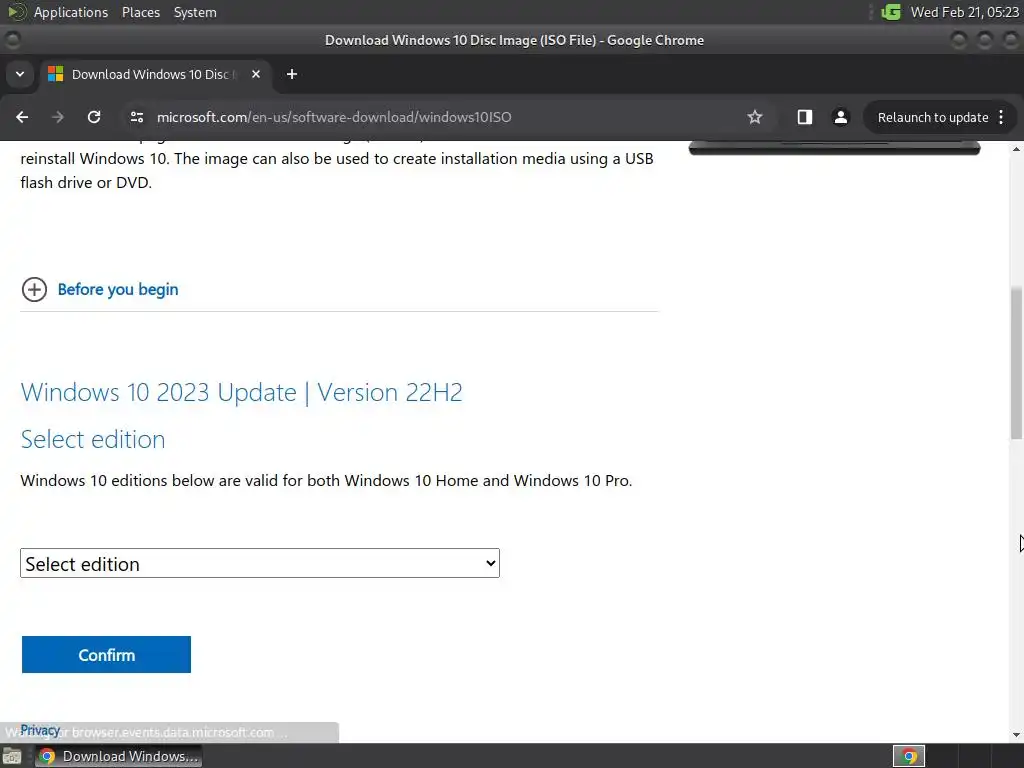Click the Applications menu logo icon
The width and height of the screenshot is (1024, 768).
[x=17, y=12]
